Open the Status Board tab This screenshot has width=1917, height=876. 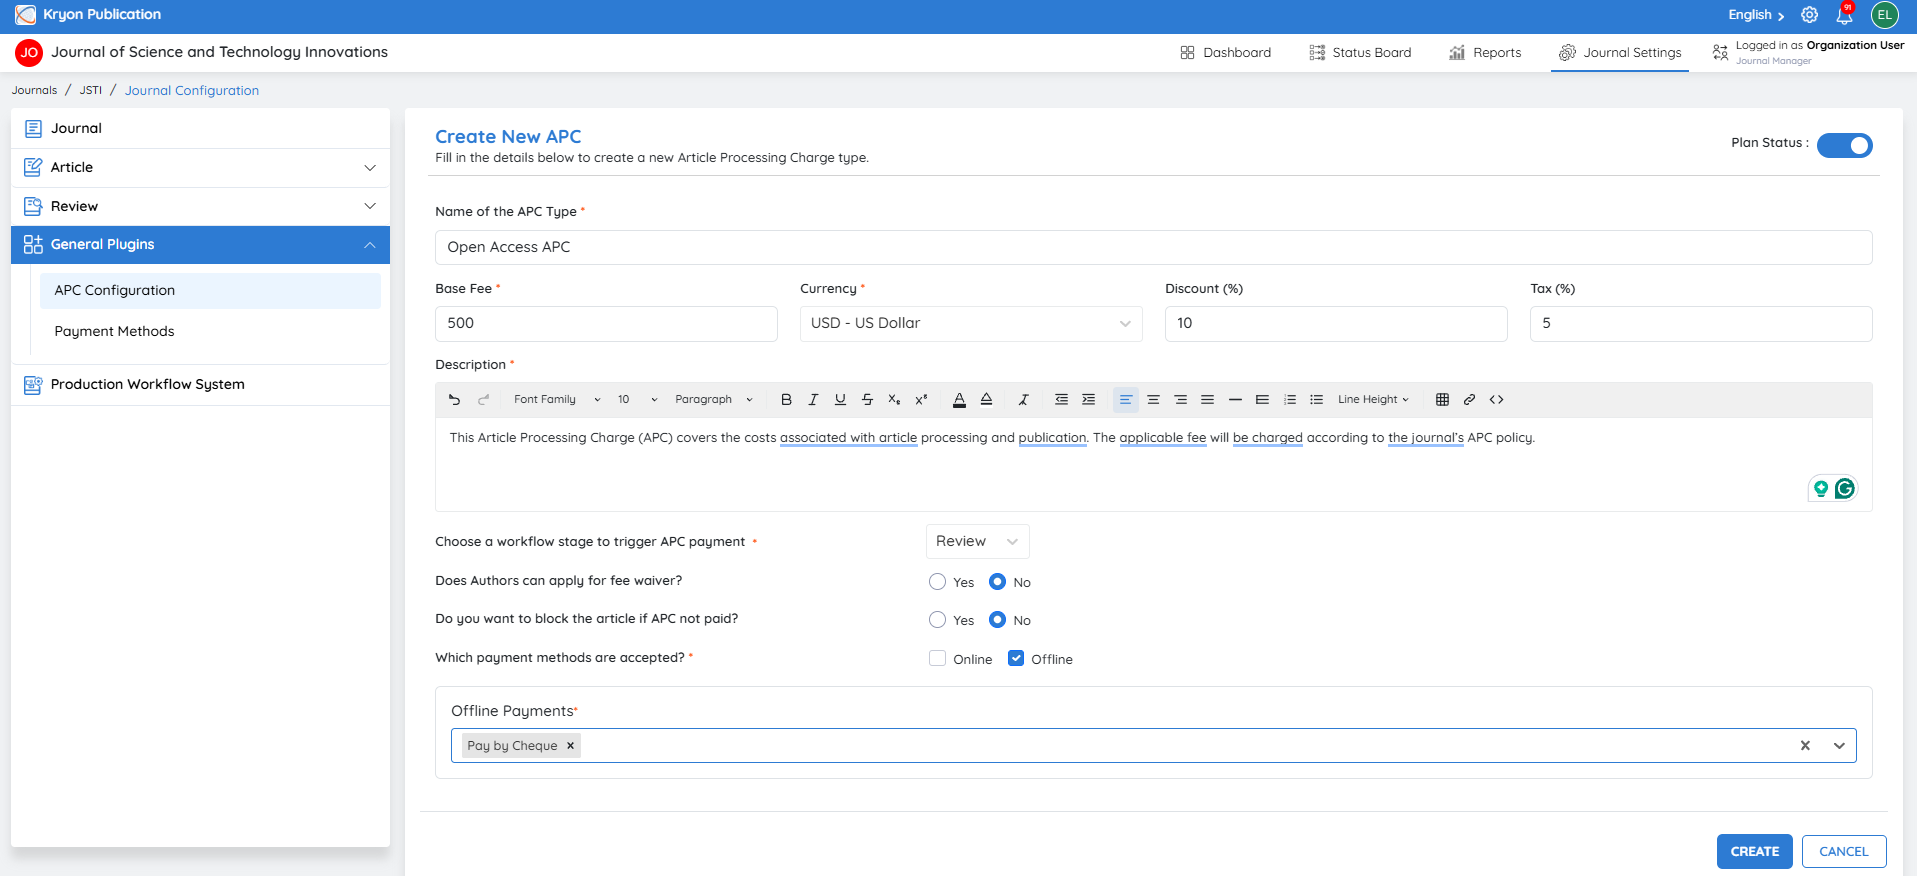pyautogui.click(x=1360, y=53)
